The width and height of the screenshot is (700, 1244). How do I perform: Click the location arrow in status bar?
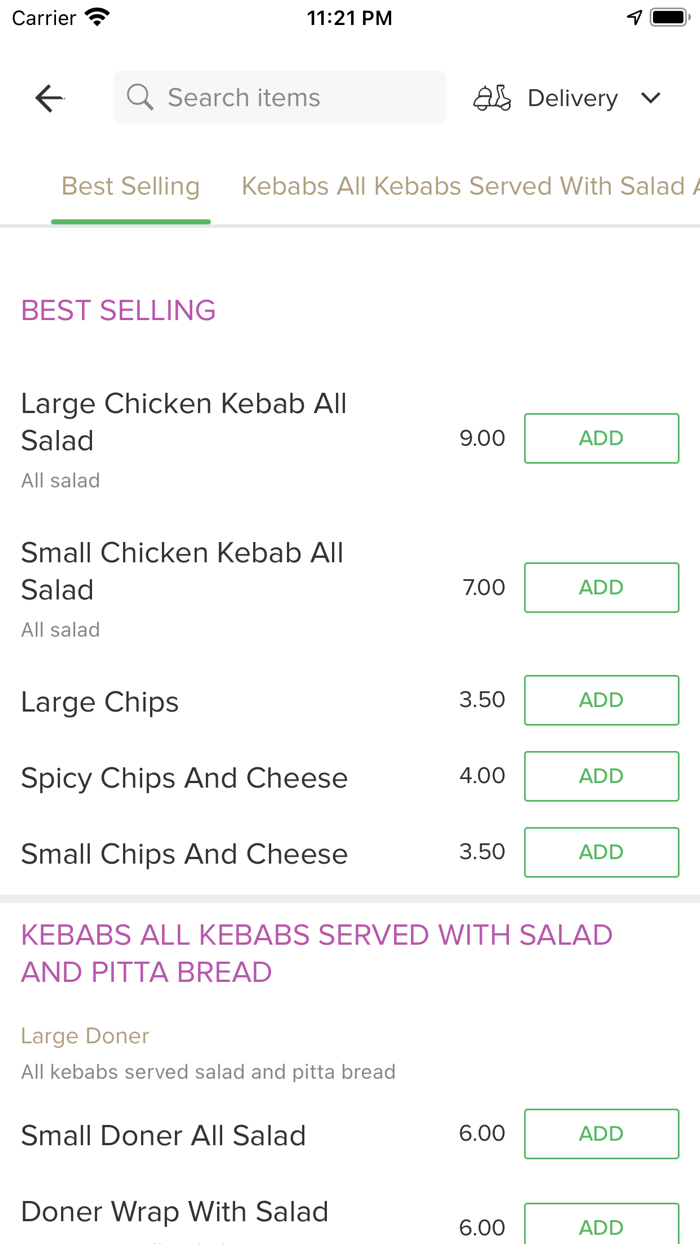coord(634,16)
